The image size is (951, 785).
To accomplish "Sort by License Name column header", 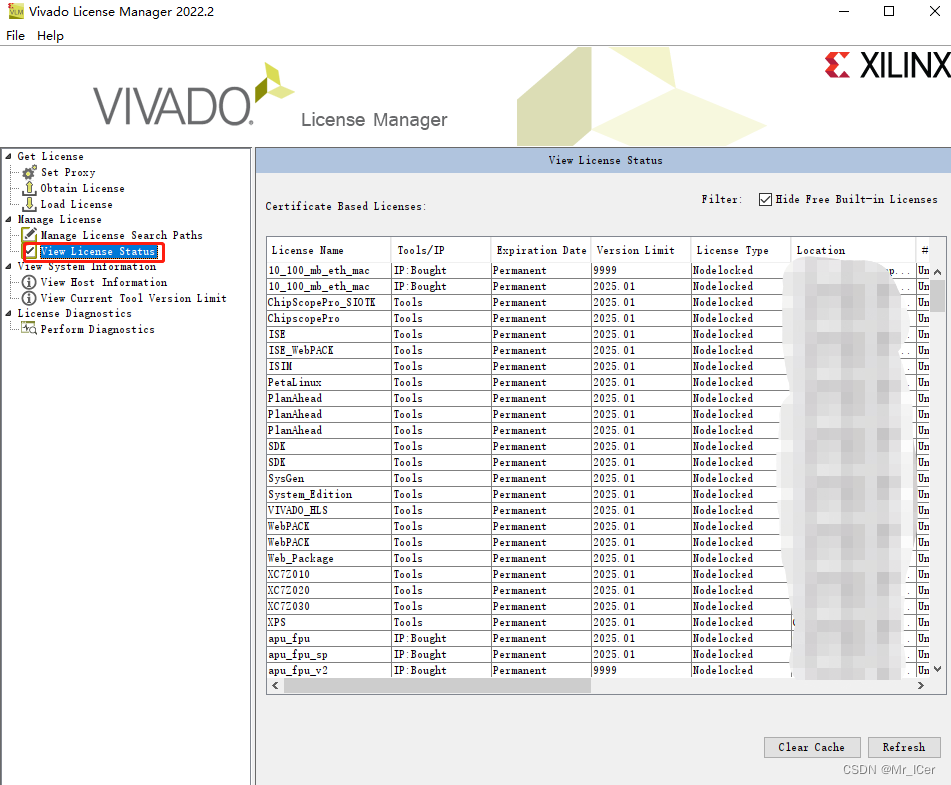I will 329,250.
